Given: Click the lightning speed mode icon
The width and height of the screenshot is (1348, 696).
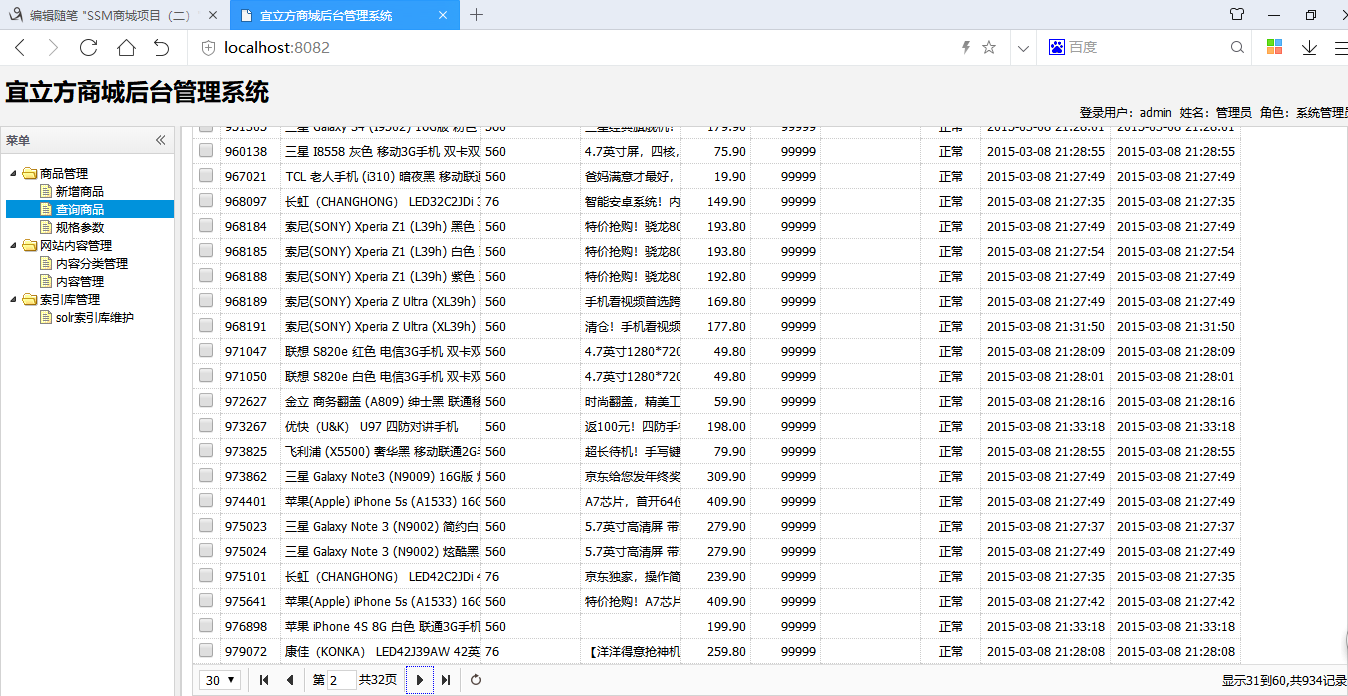Looking at the screenshot, I should pos(966,47).
